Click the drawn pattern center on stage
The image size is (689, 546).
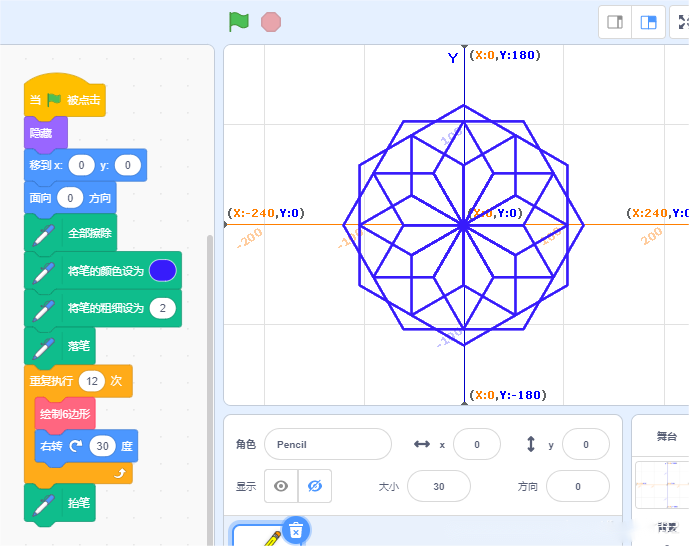point(464,225)
